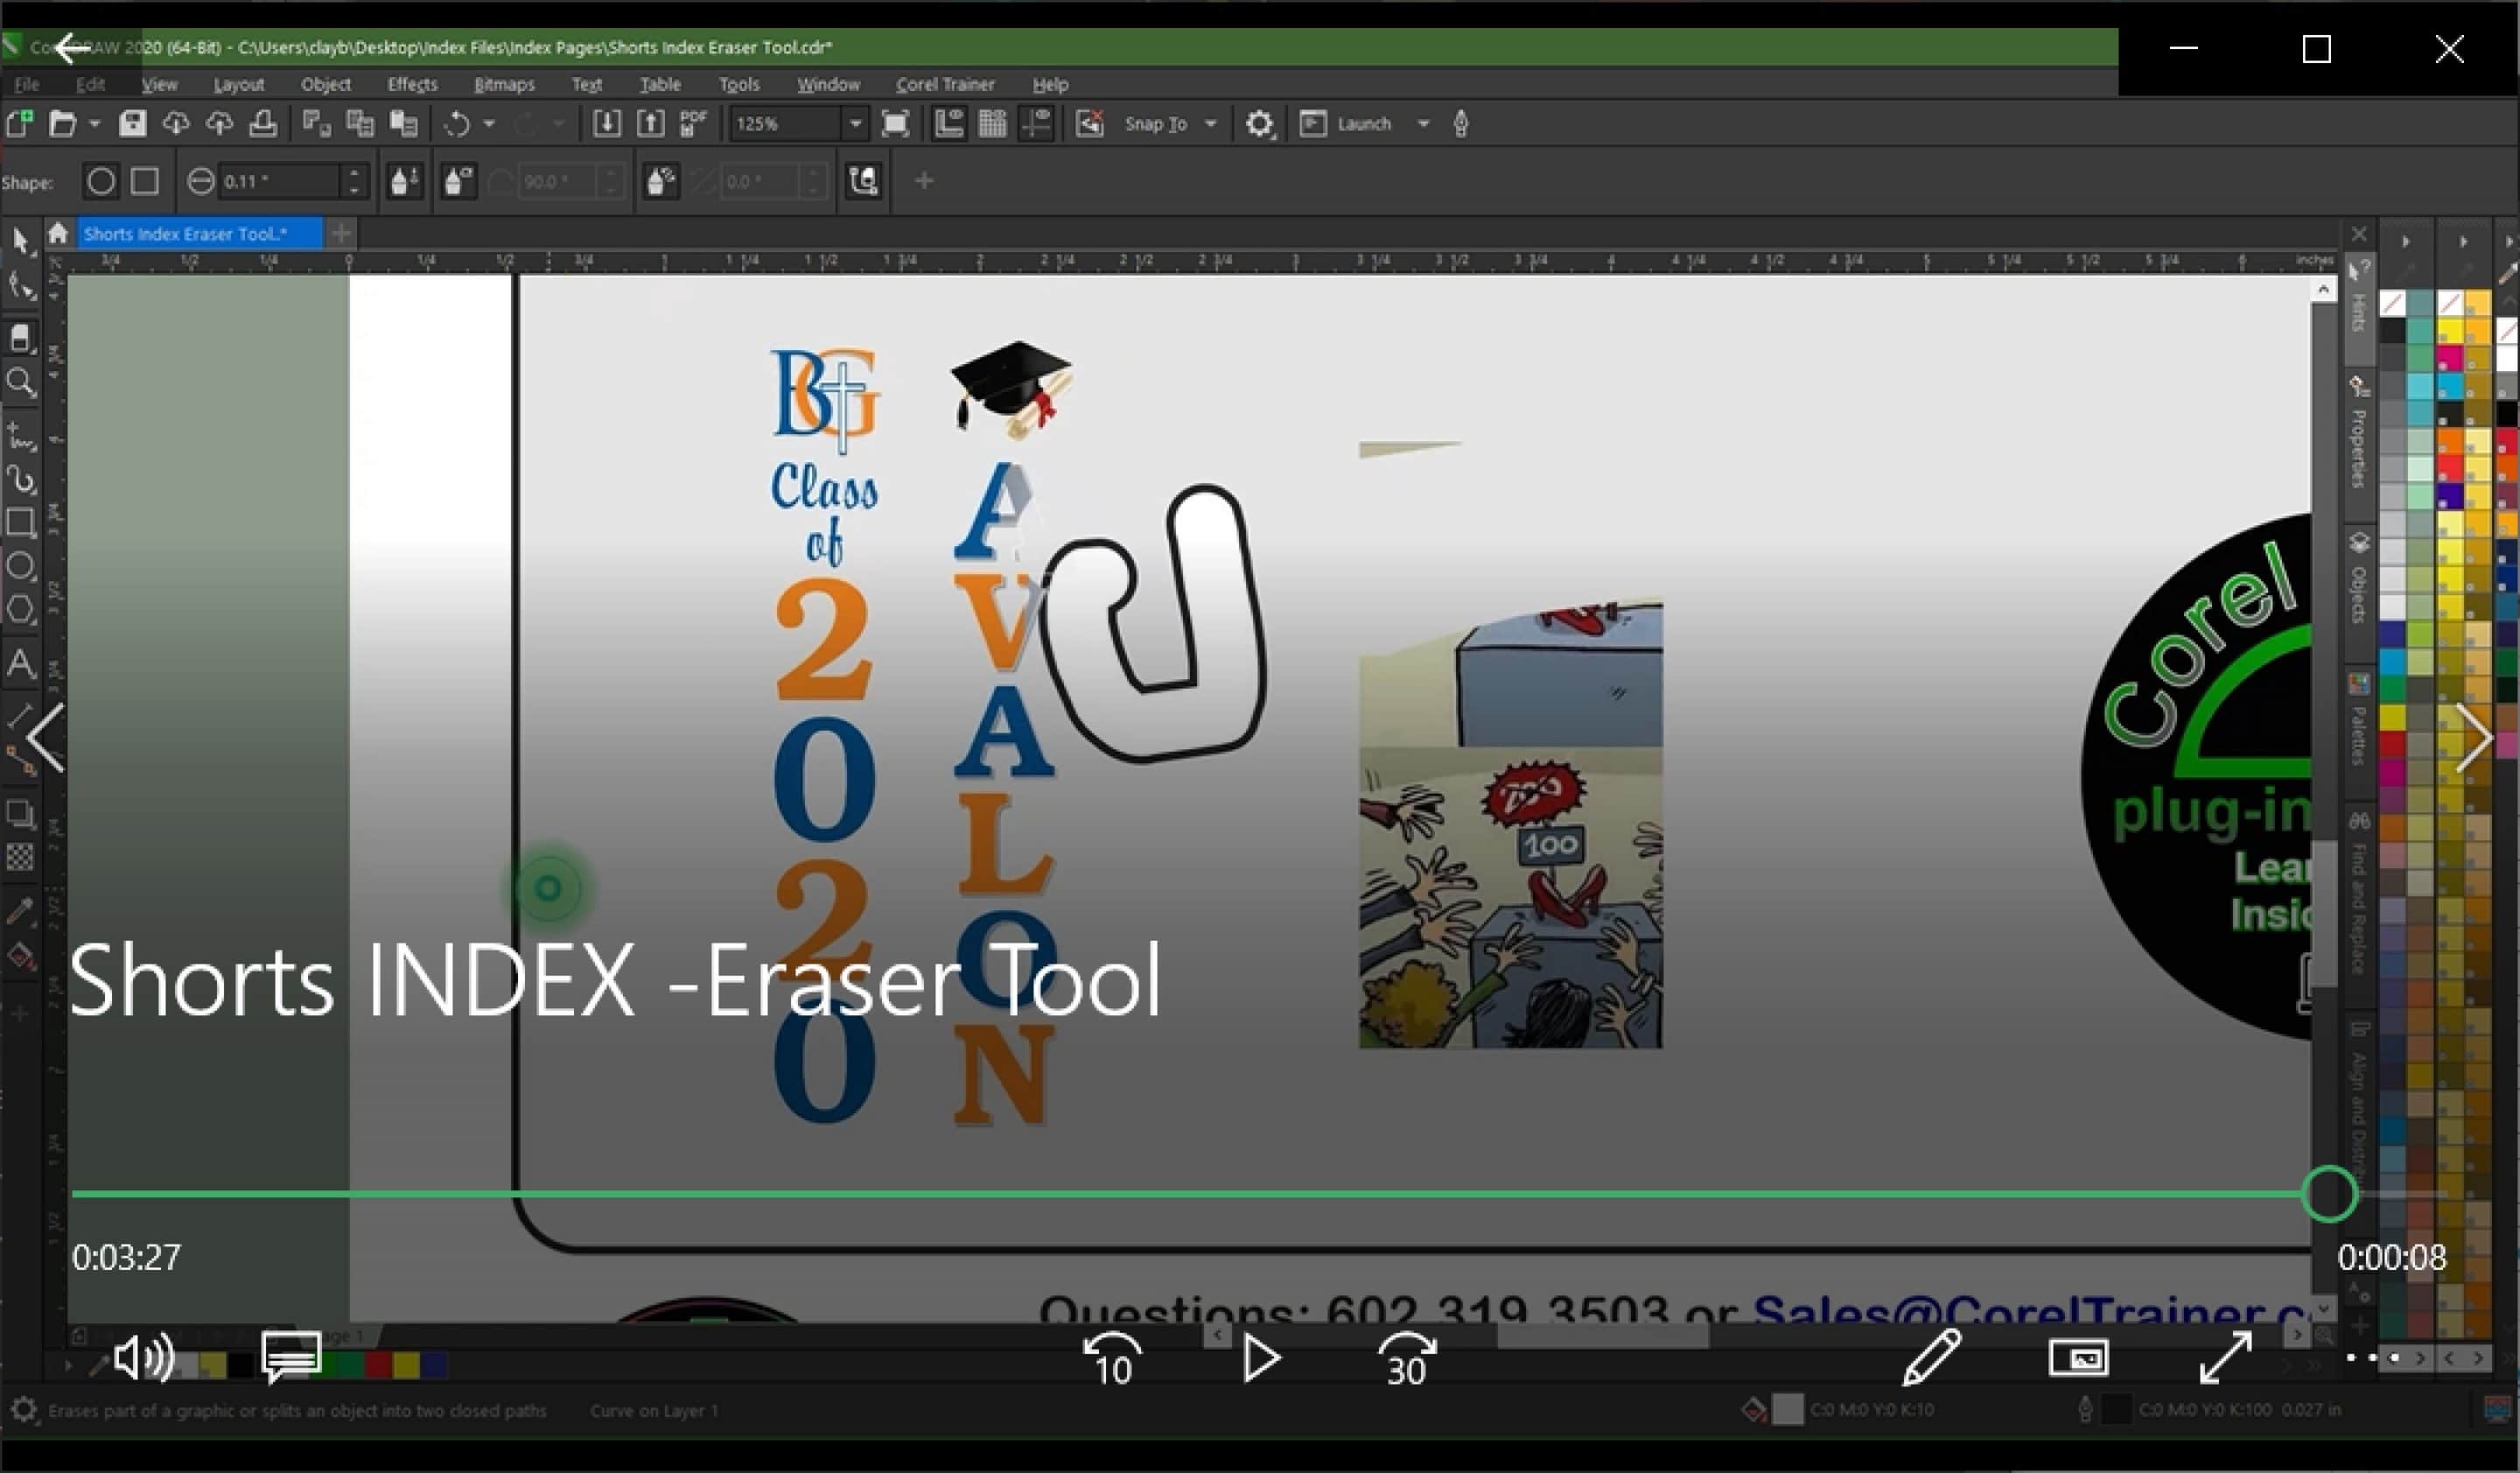2520x1473 pixels.
Task: Select the Color Eyedropper tool
Action: point(20,911)
